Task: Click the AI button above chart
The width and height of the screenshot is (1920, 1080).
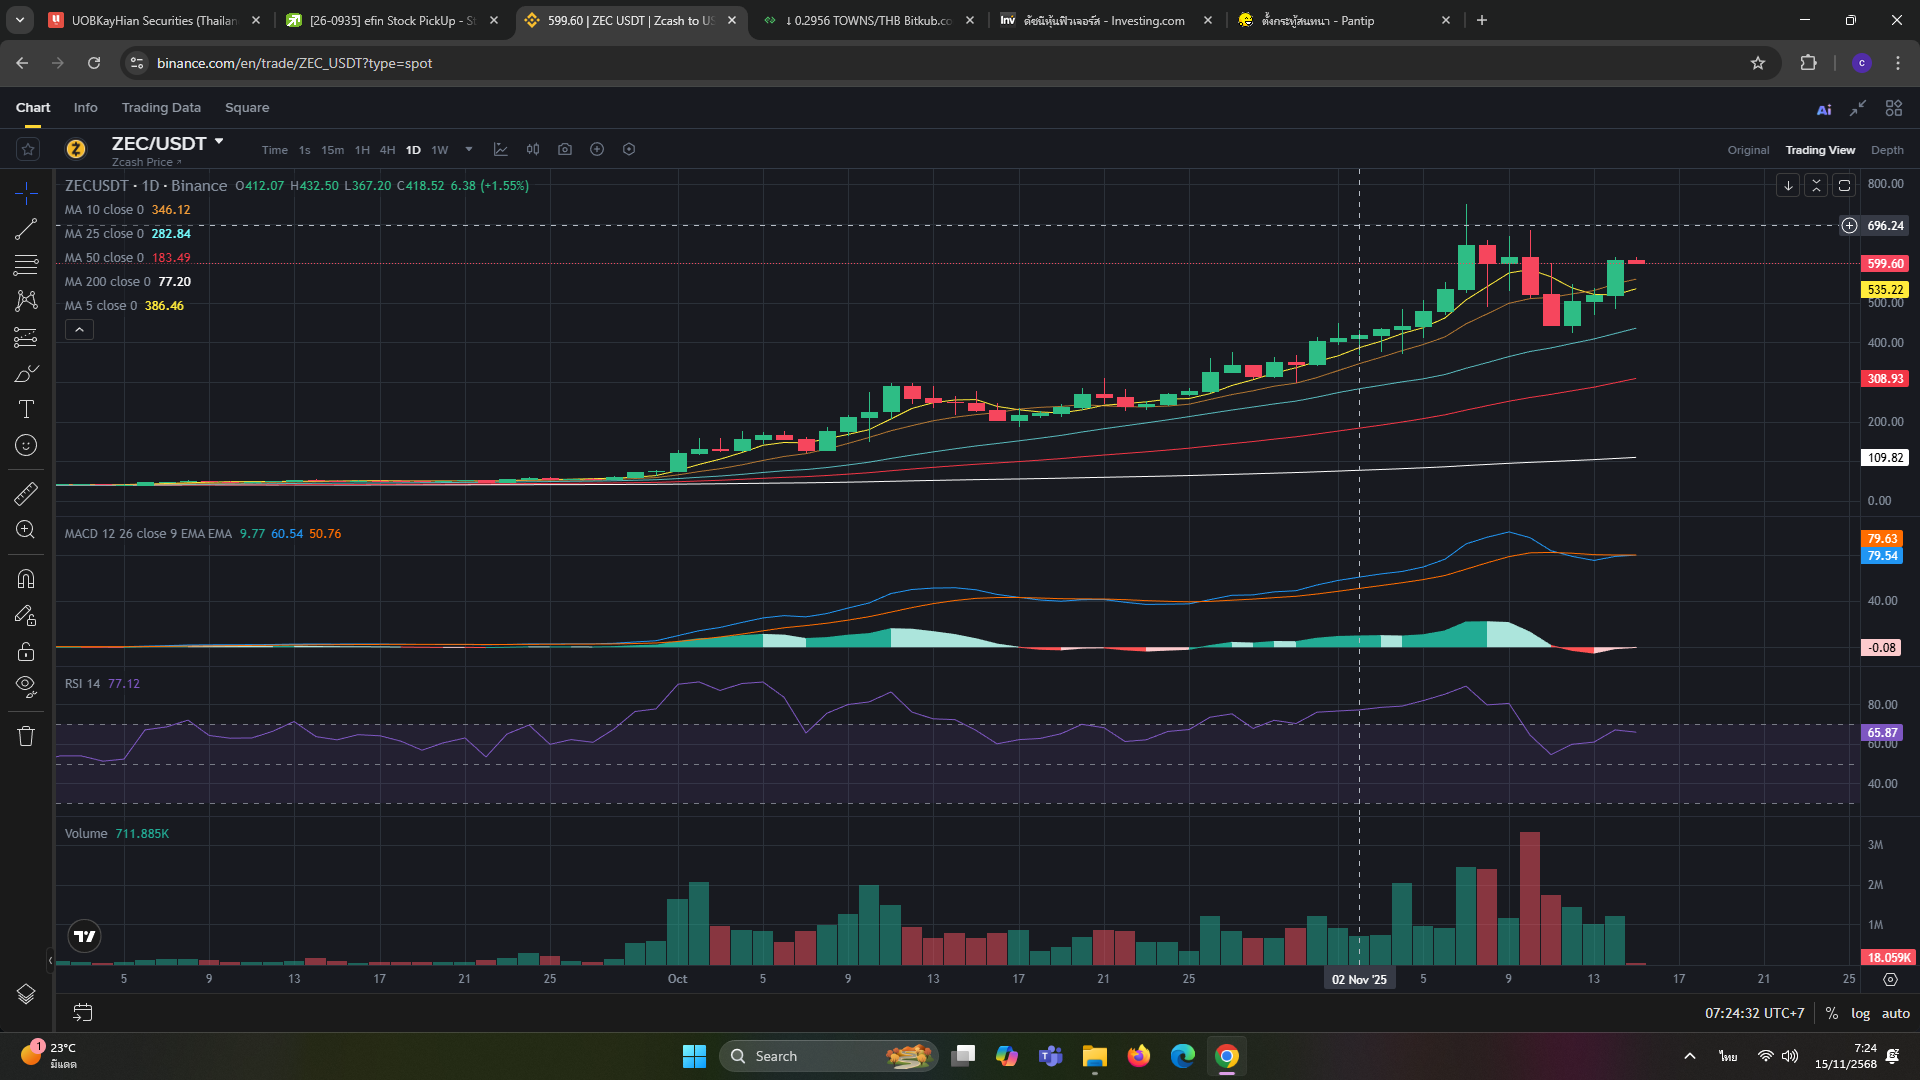Action: [1824, 109]
